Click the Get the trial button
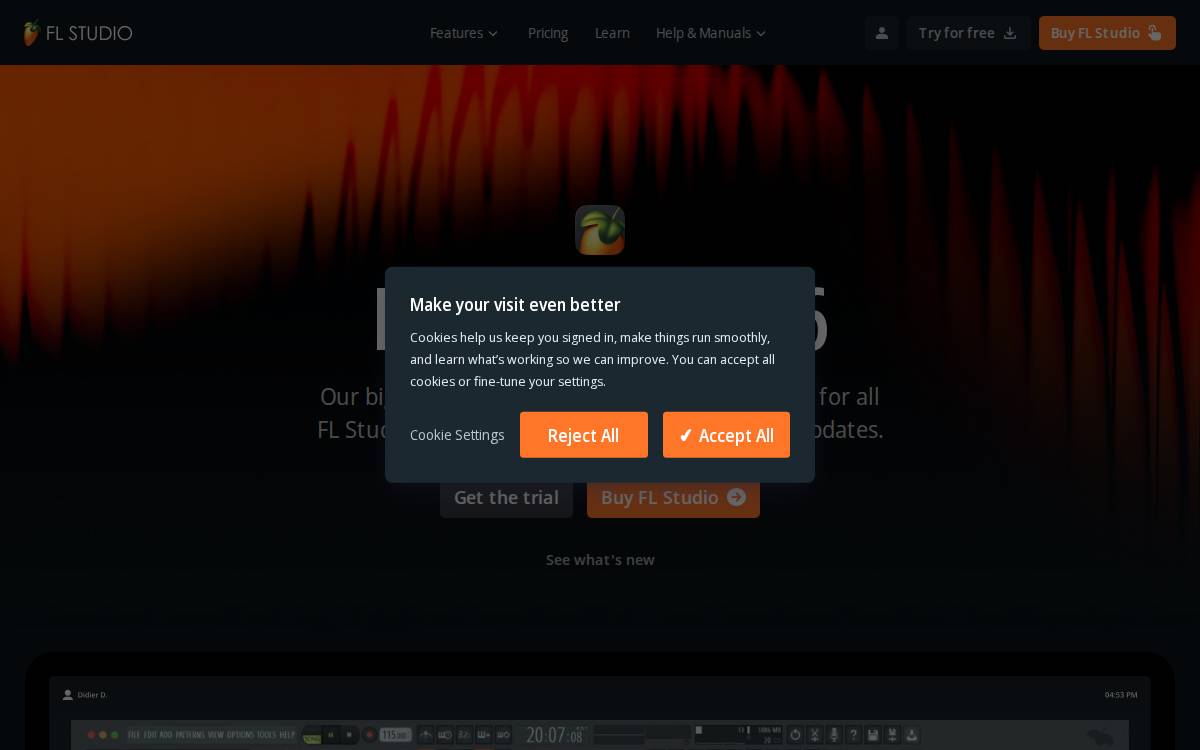 click(506, 497)
